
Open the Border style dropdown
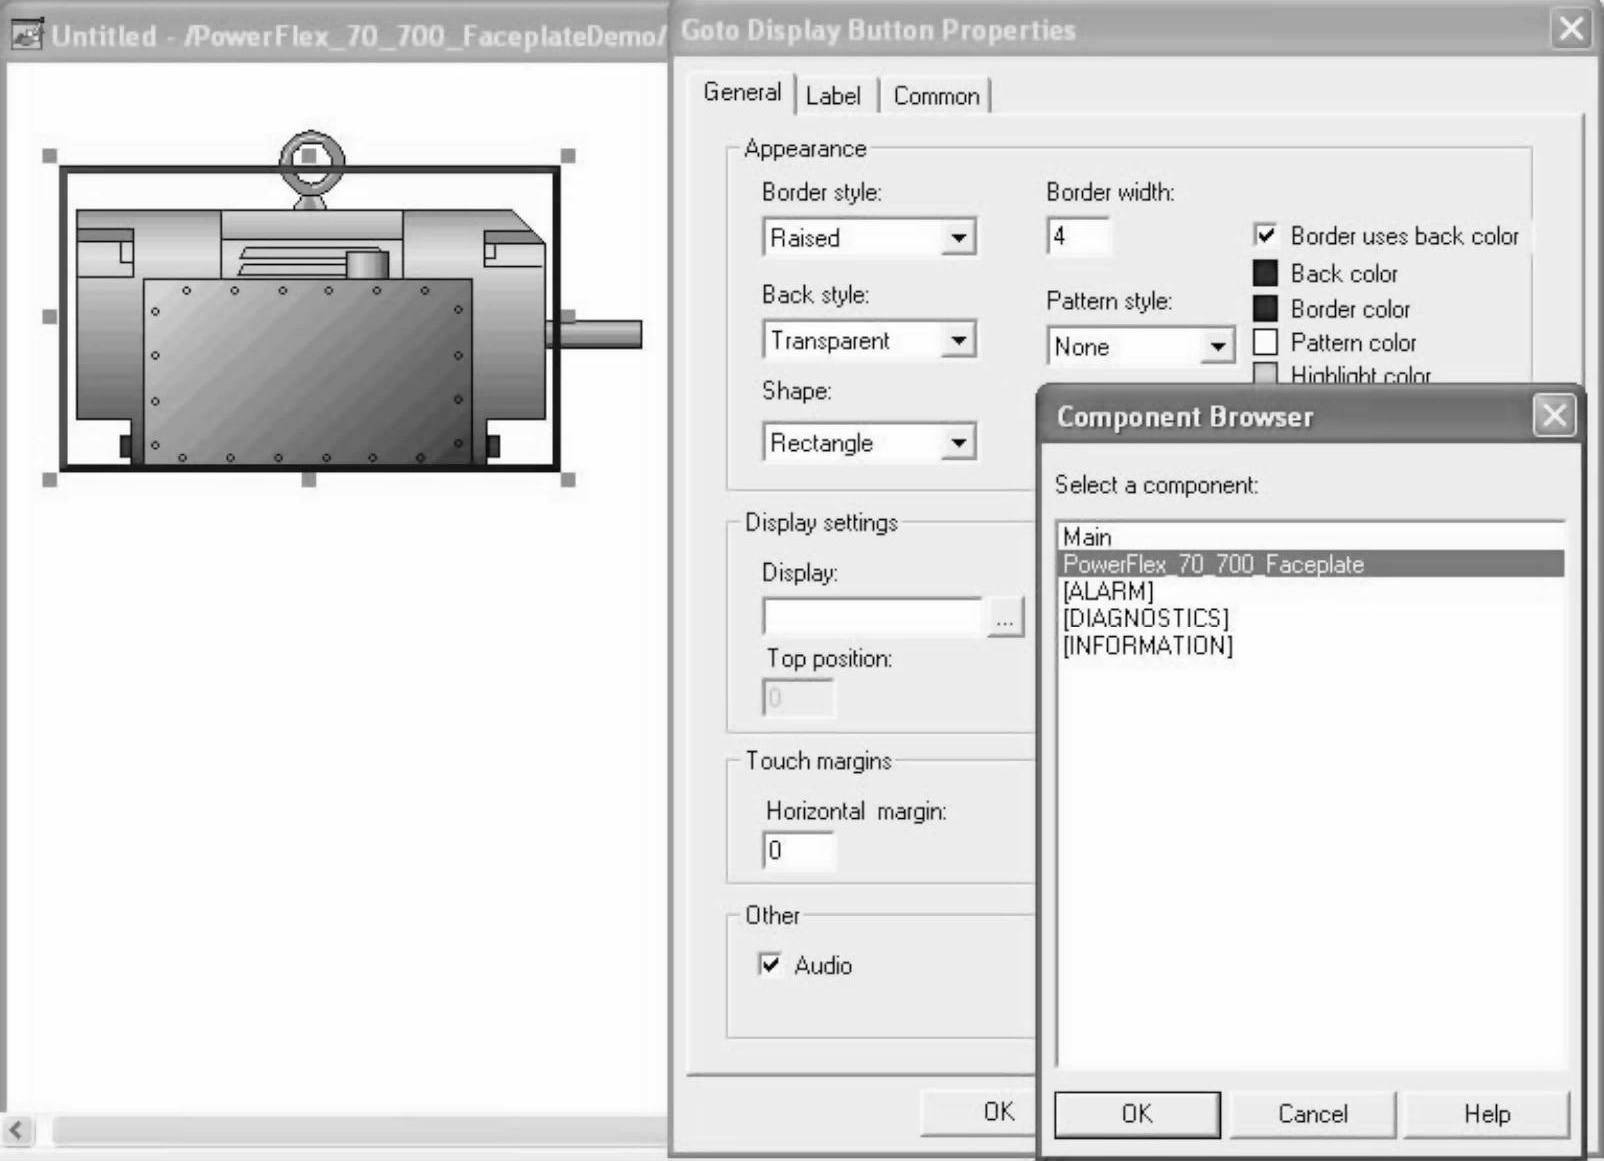[958, 238]
